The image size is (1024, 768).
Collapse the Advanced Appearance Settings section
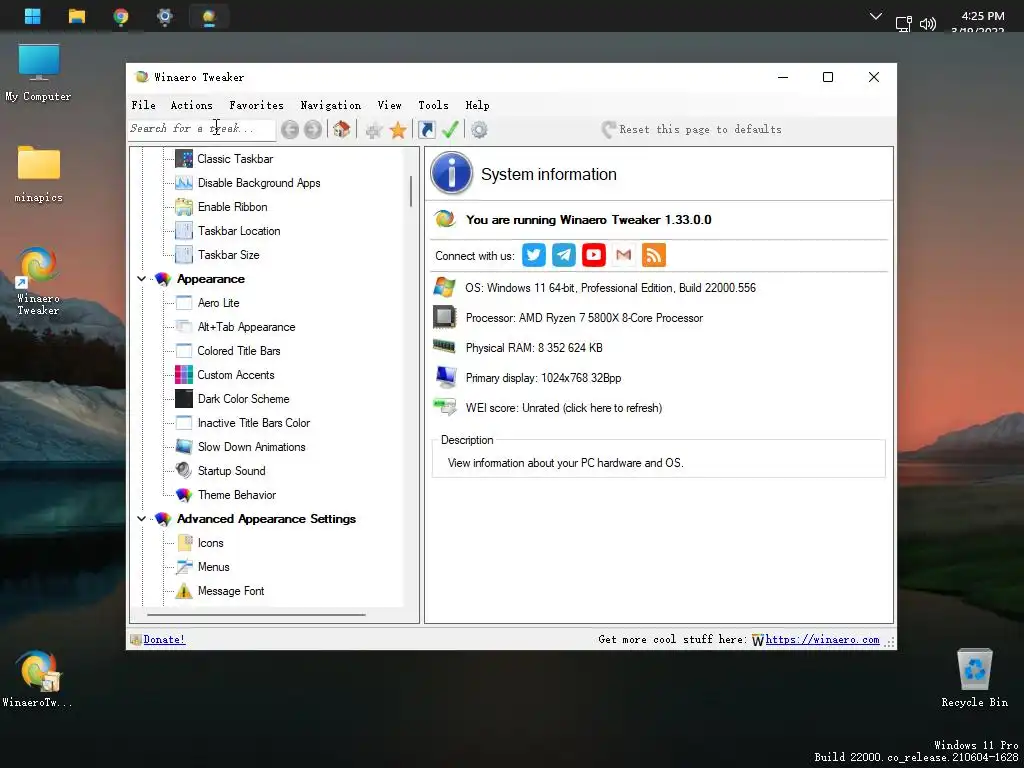point(141,519)
